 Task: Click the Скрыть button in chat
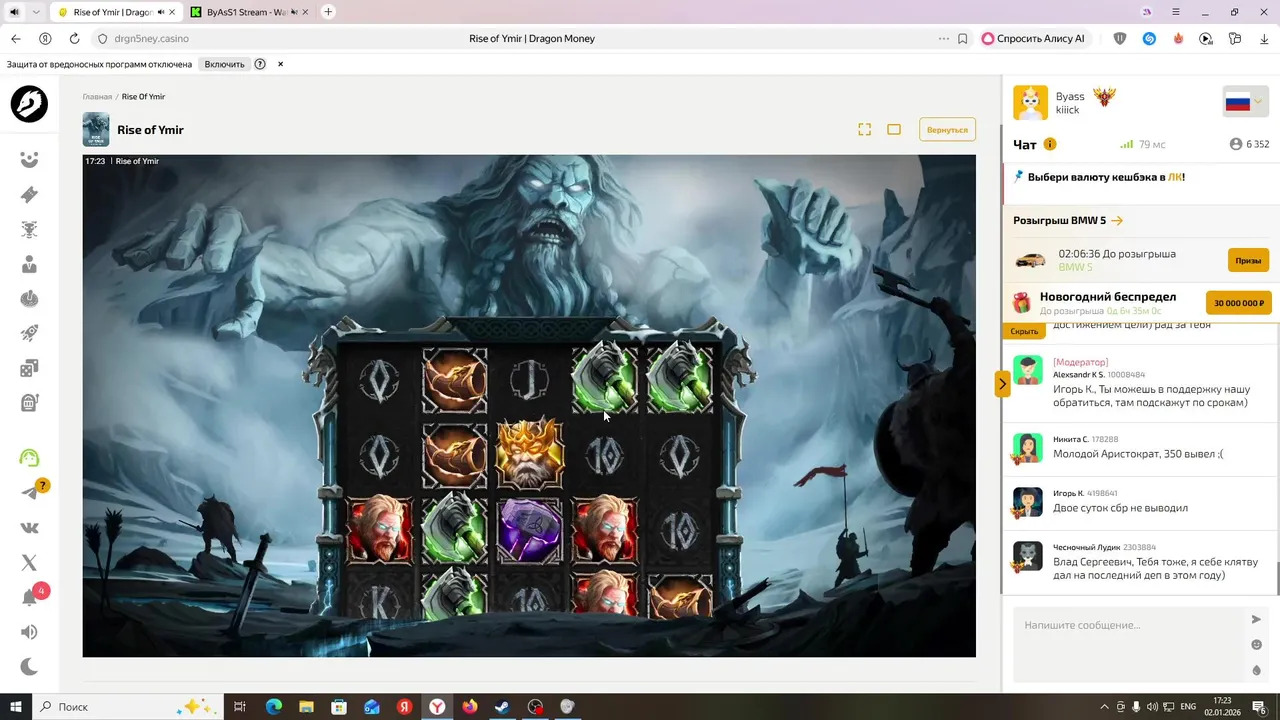(x=1024, y=331)
